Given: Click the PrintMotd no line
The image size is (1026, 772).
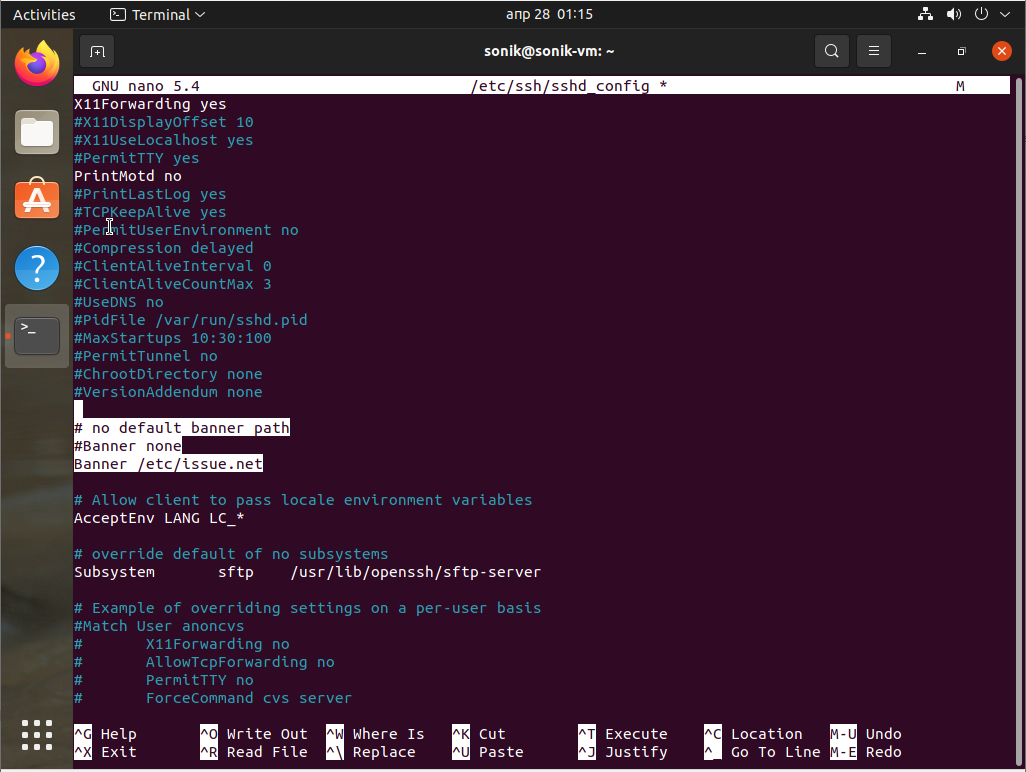Looking at the screenshot, I should click(128, 176).
